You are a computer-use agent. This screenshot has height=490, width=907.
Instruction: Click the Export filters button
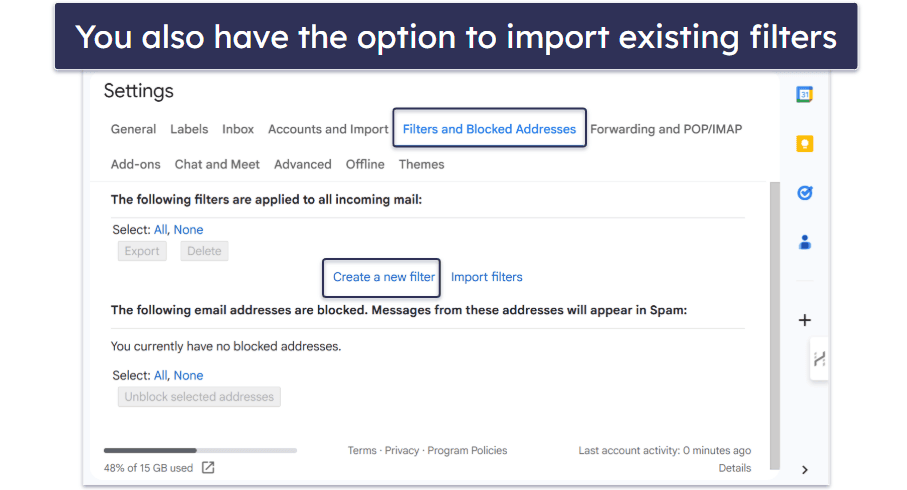142,251
